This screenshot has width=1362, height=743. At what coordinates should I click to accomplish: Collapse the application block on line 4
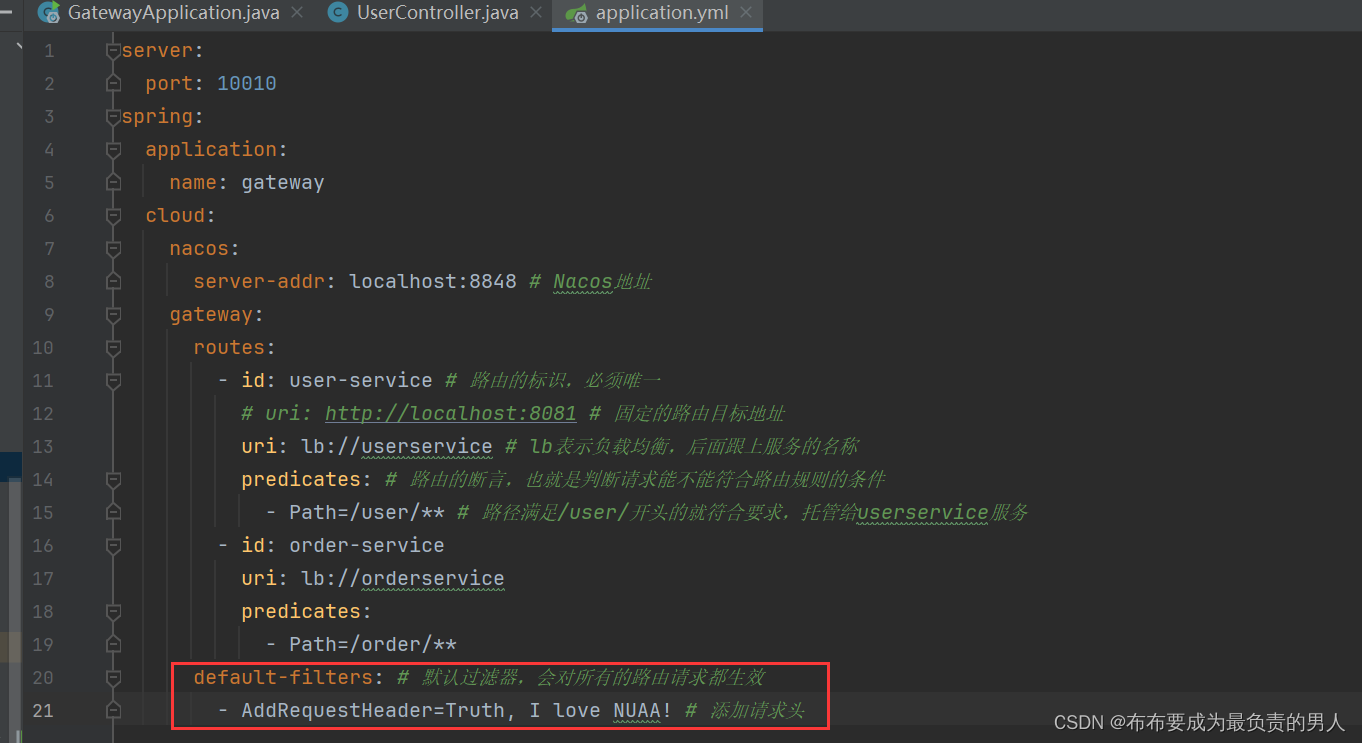point(113,149)
